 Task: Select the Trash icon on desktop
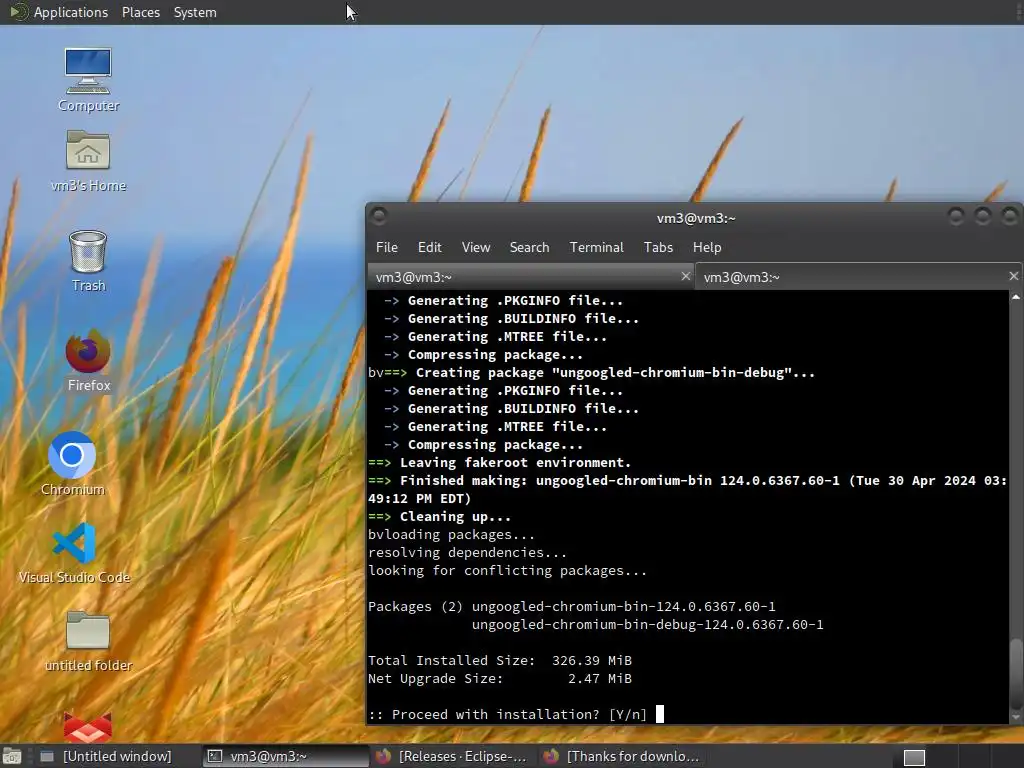click(x=88, y=260)
